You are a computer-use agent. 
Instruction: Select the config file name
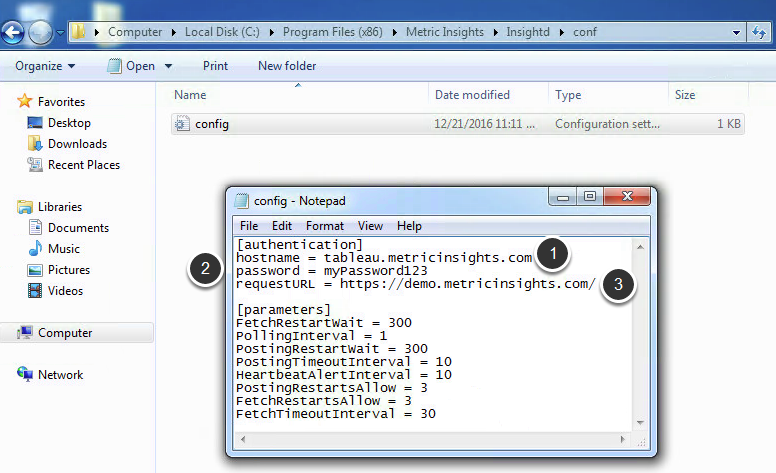click(212, 124)
